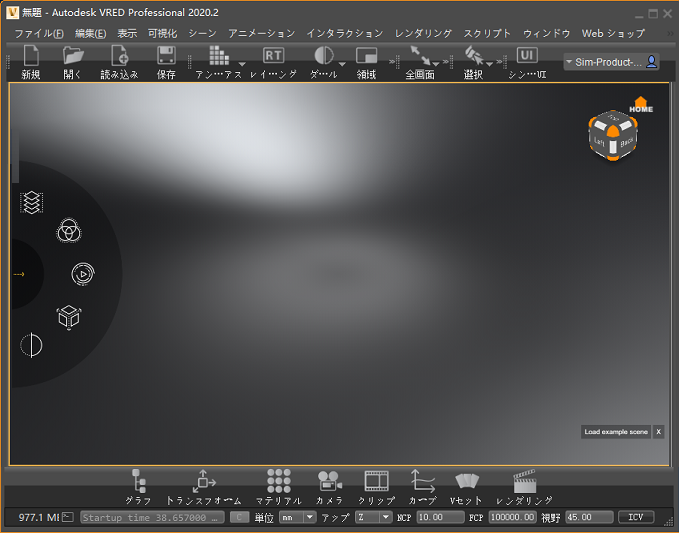Click the Back face of the view cube

(x=627, y=141)
